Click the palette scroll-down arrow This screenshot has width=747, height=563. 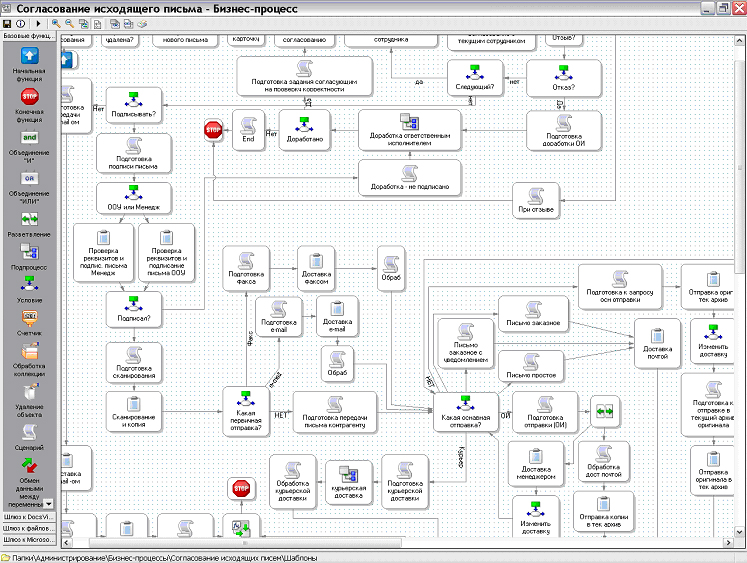coord(49,502)
